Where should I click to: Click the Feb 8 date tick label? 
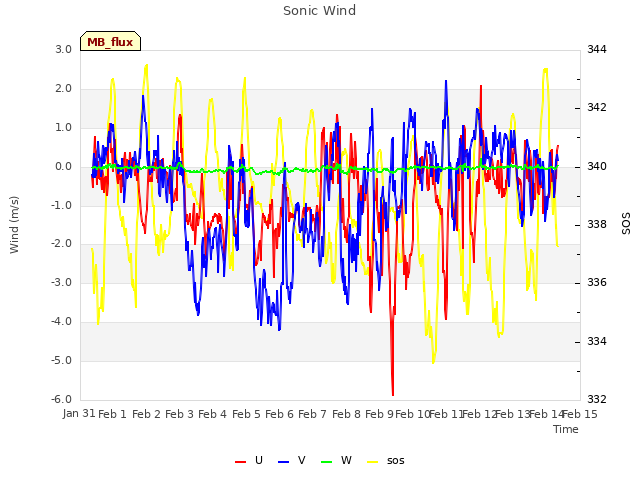346,414
